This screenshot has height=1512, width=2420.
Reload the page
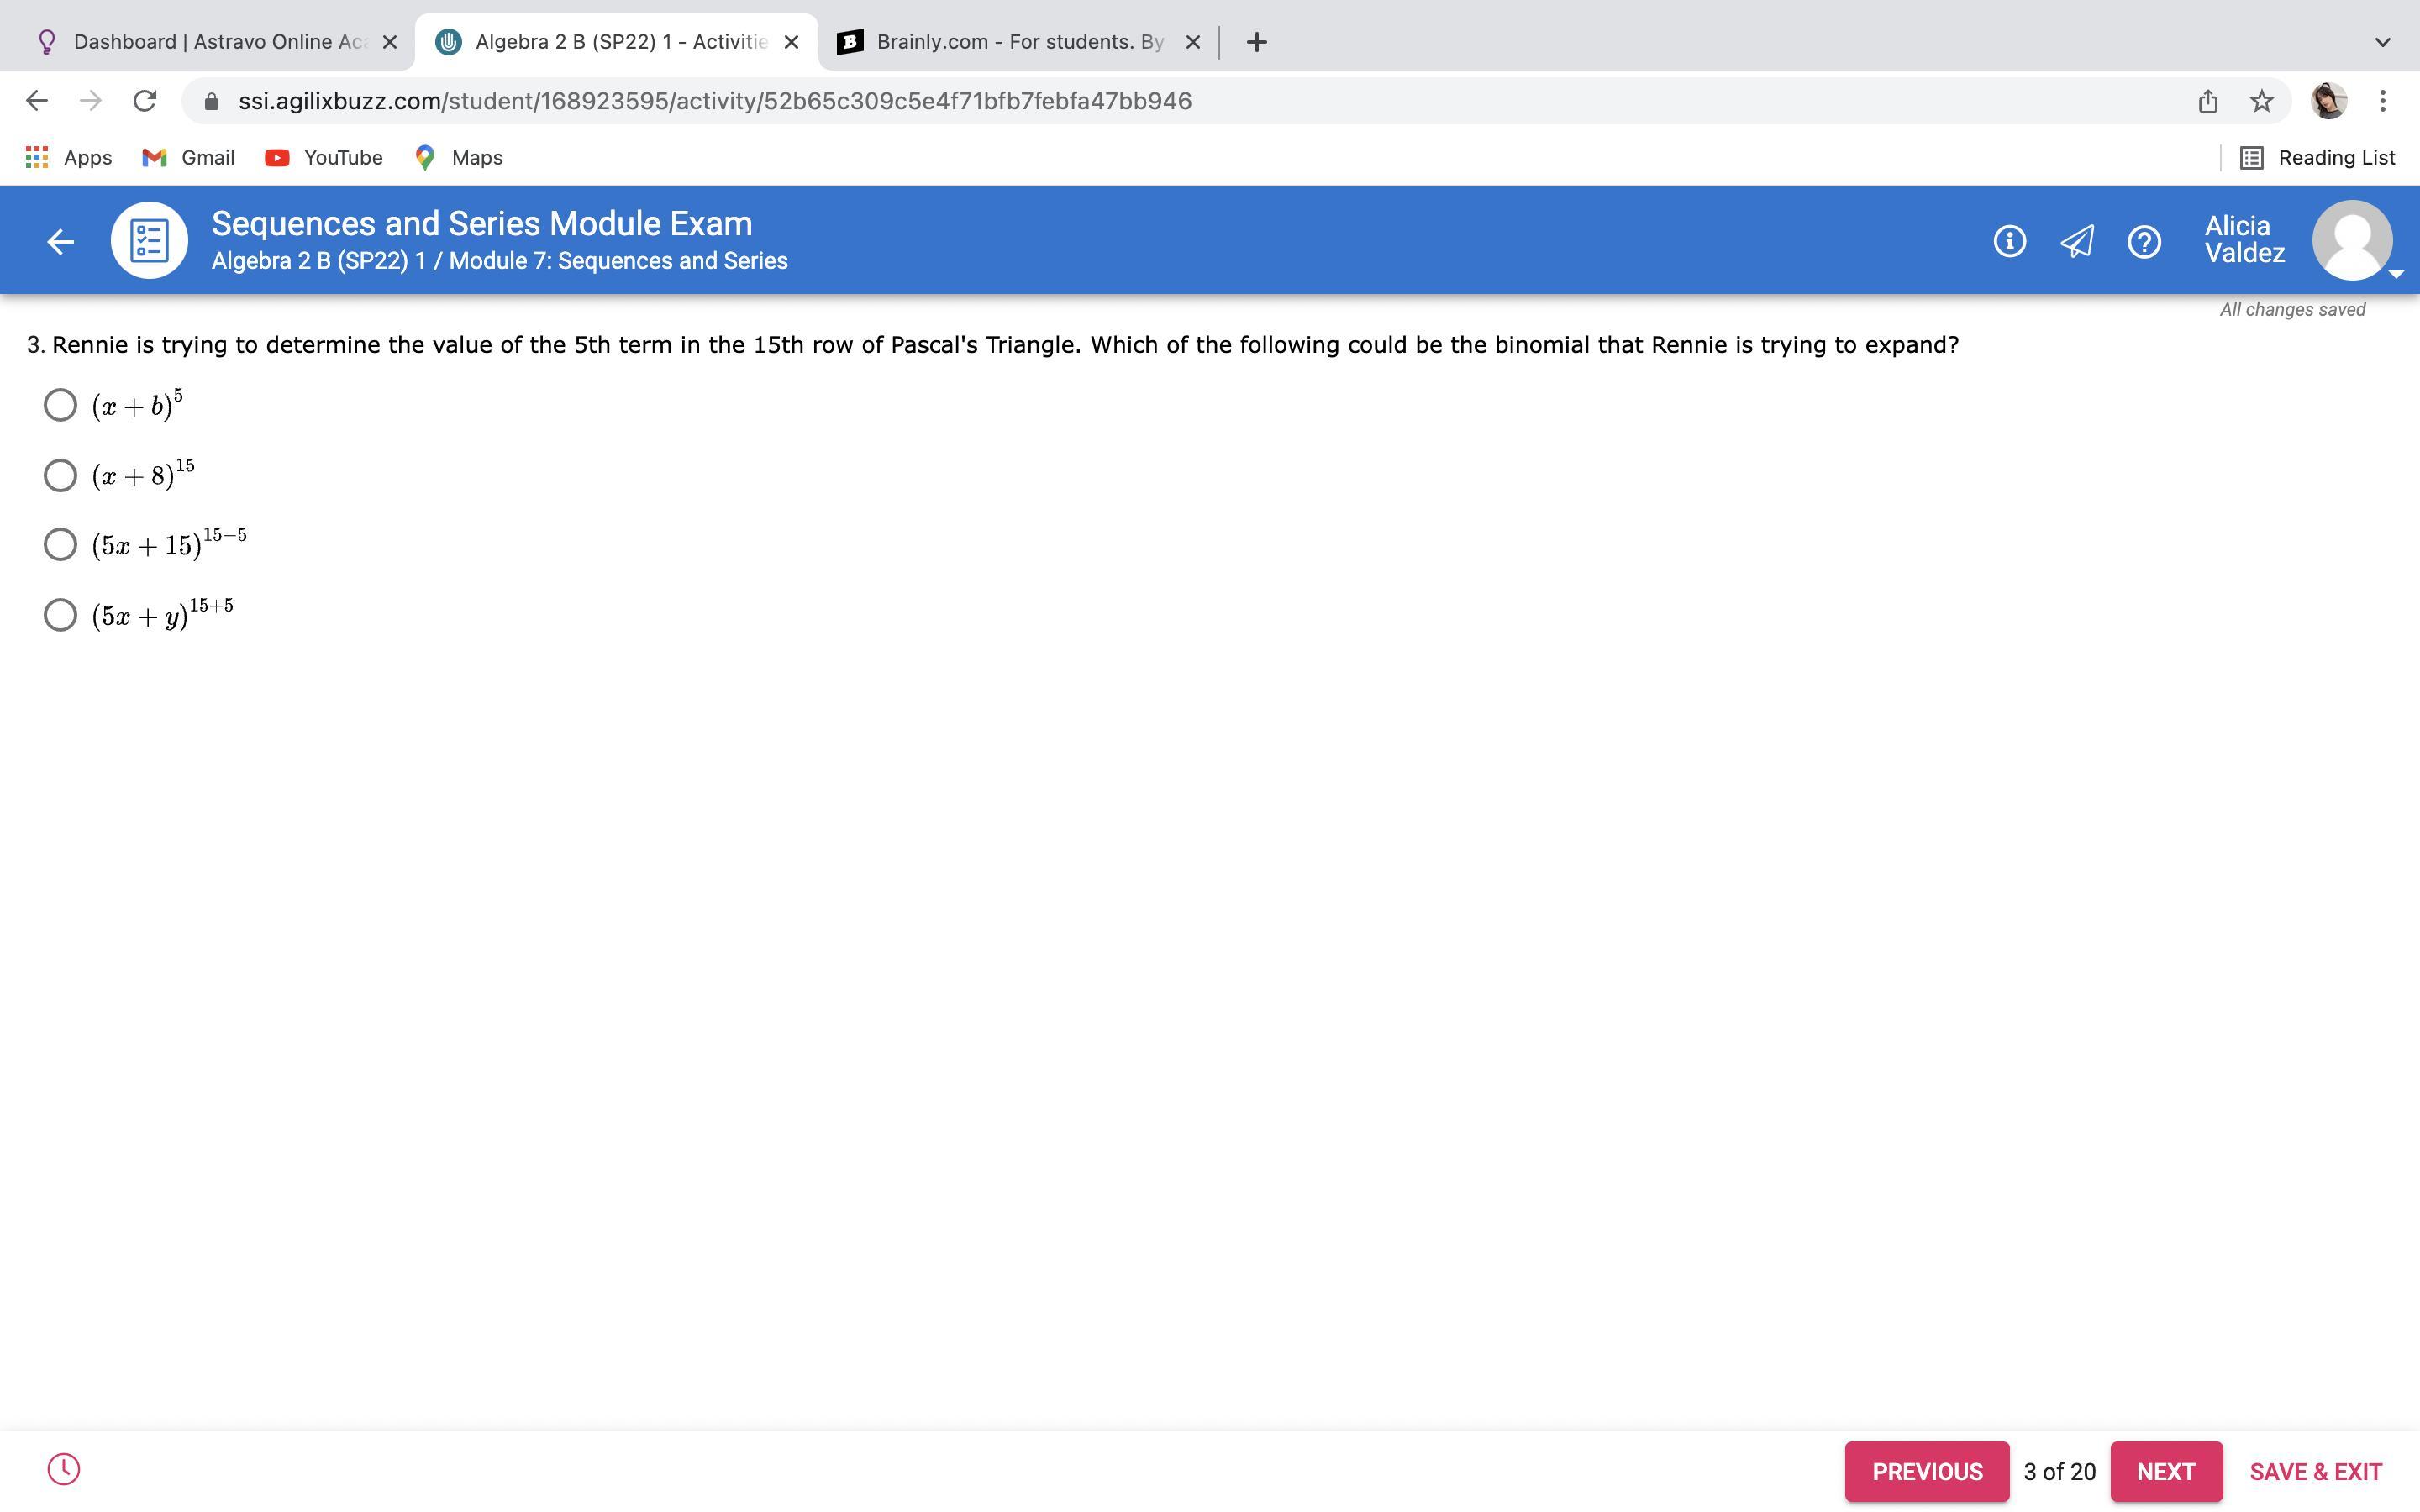[x=145, y=101]
